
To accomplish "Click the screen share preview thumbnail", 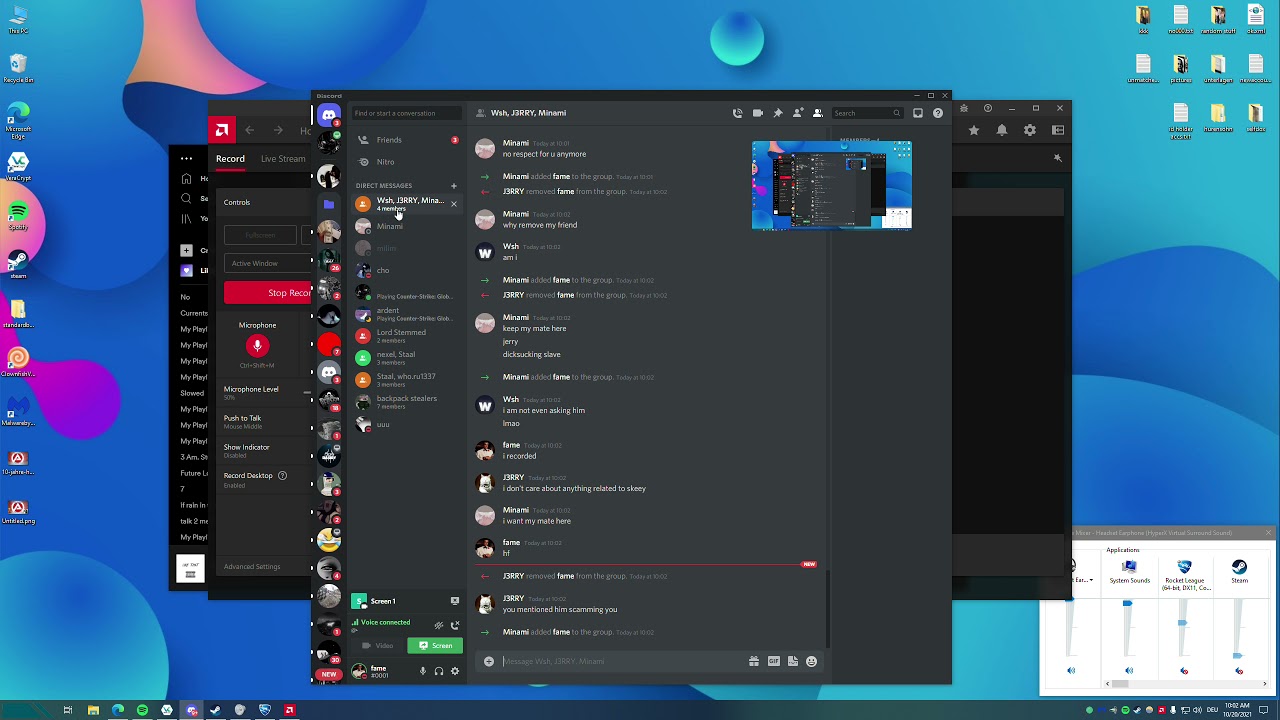I will (x=831, y=185).
